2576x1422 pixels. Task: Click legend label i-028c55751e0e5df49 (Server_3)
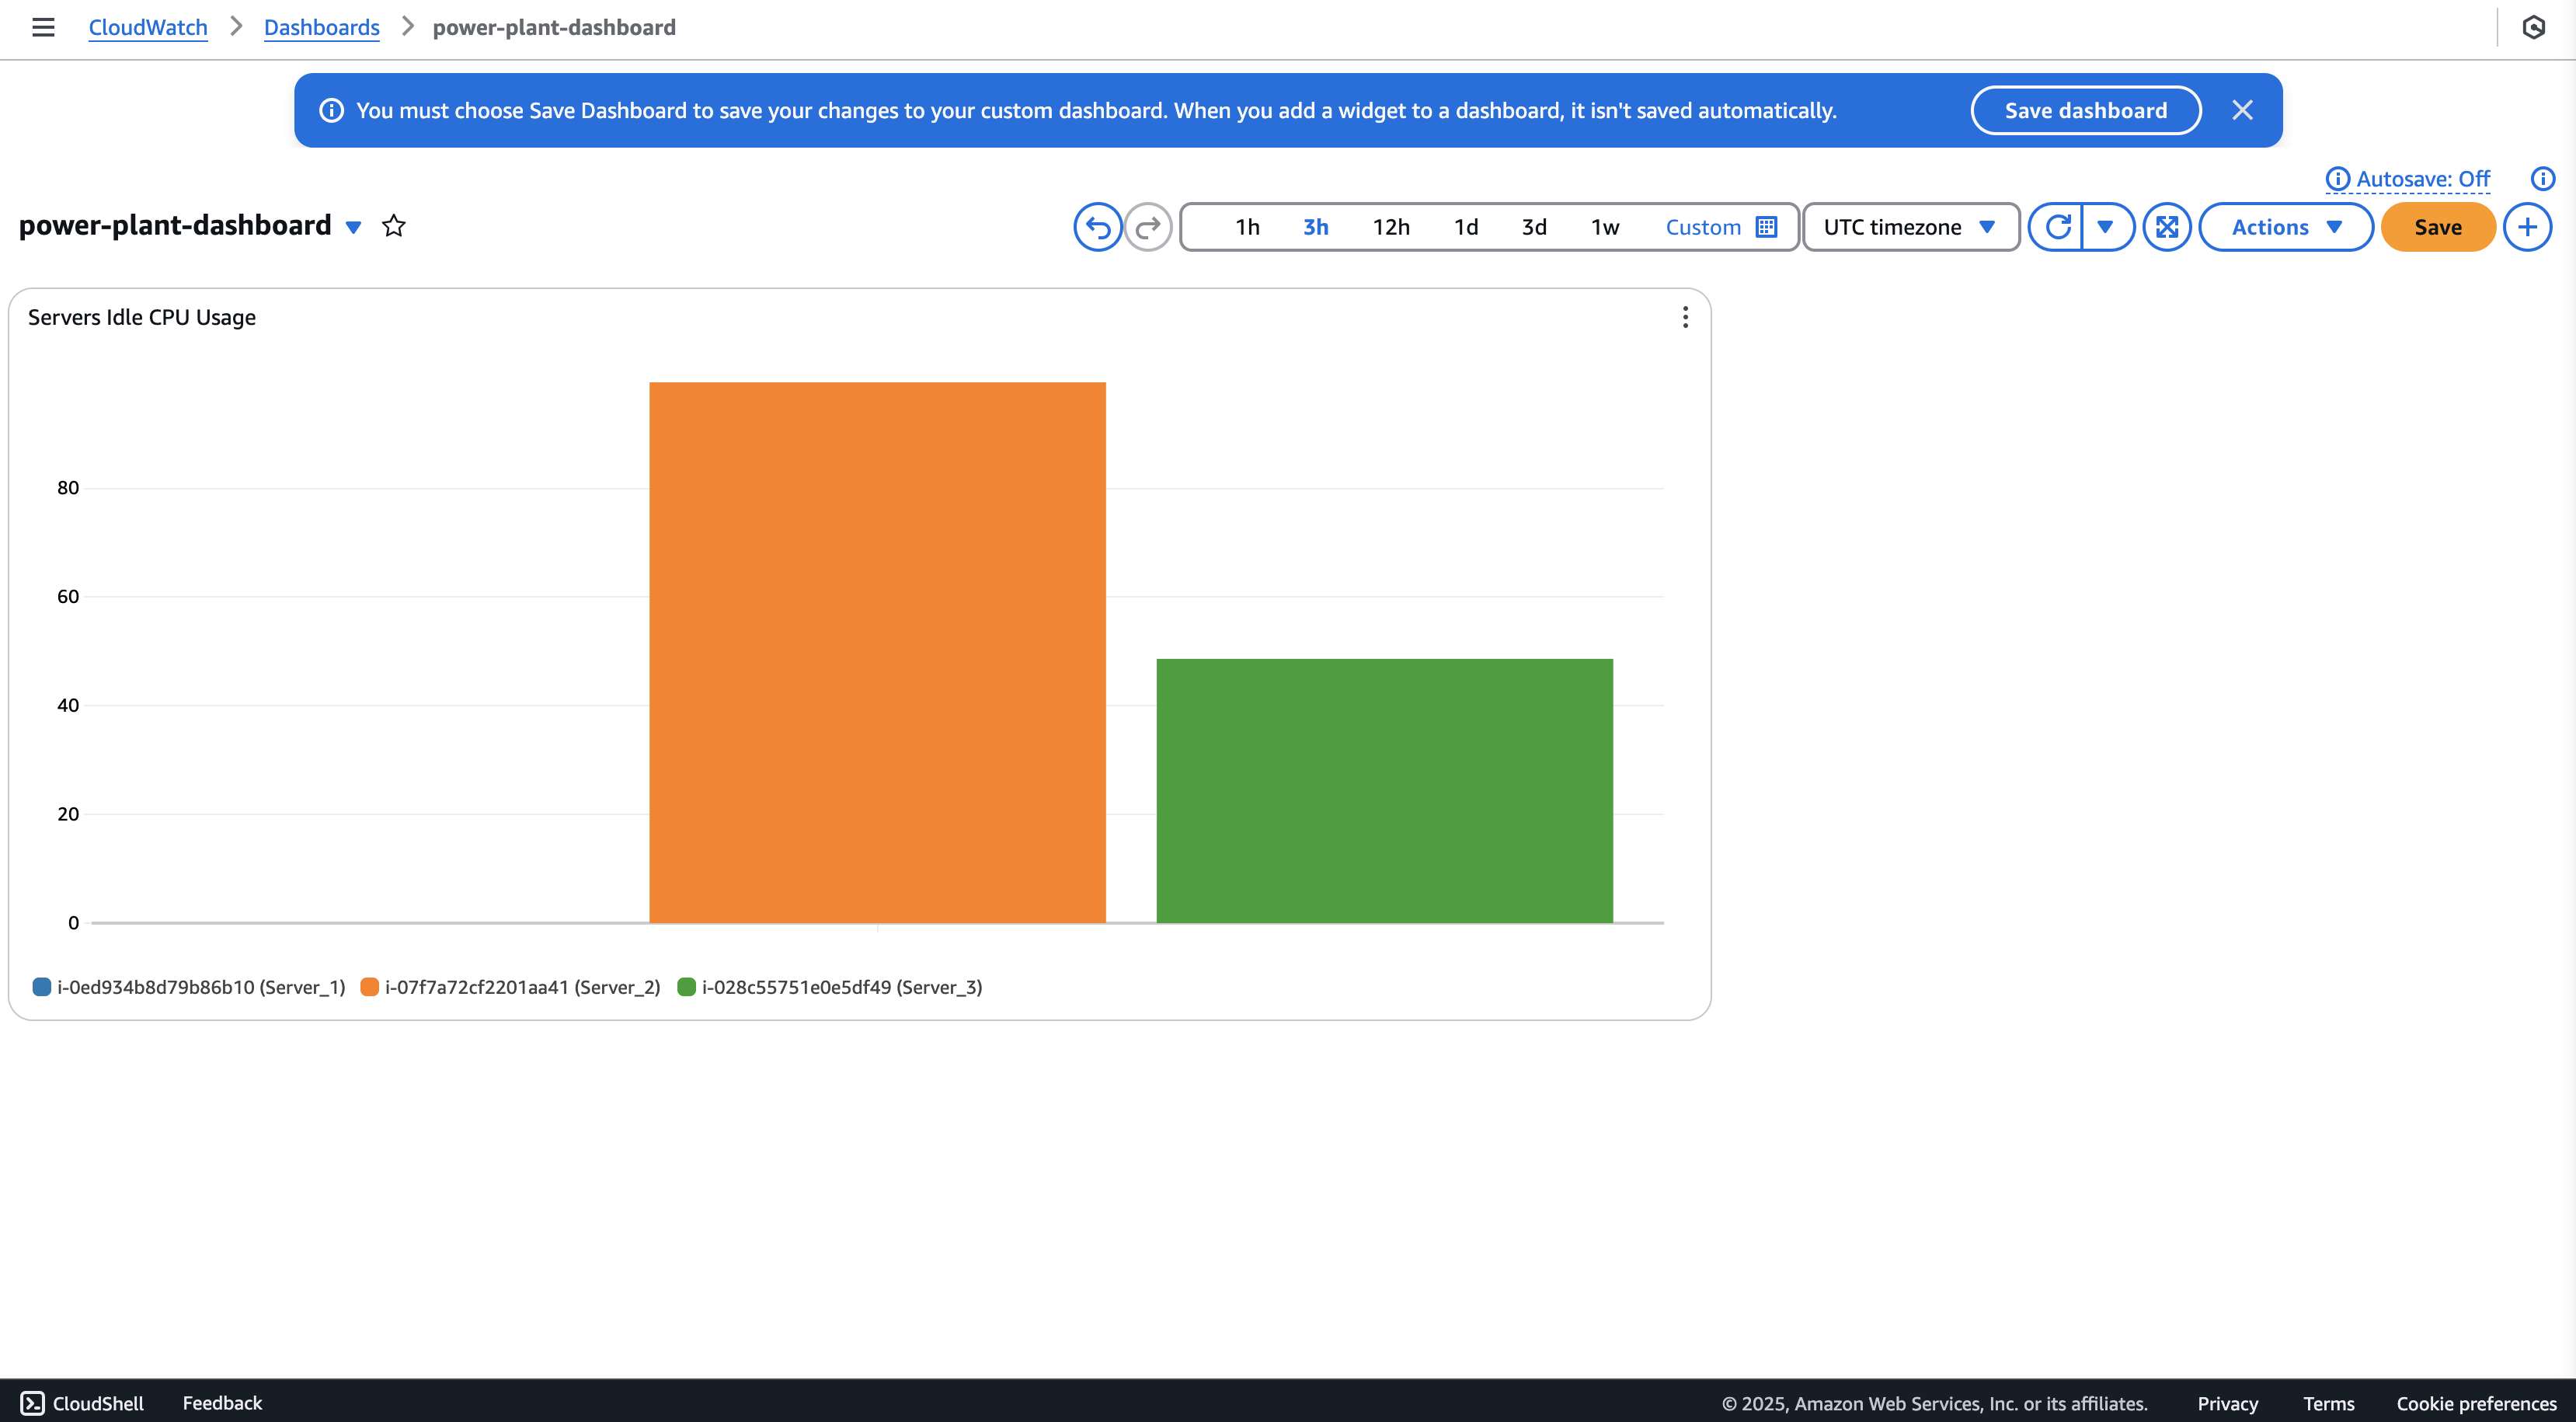842,987
